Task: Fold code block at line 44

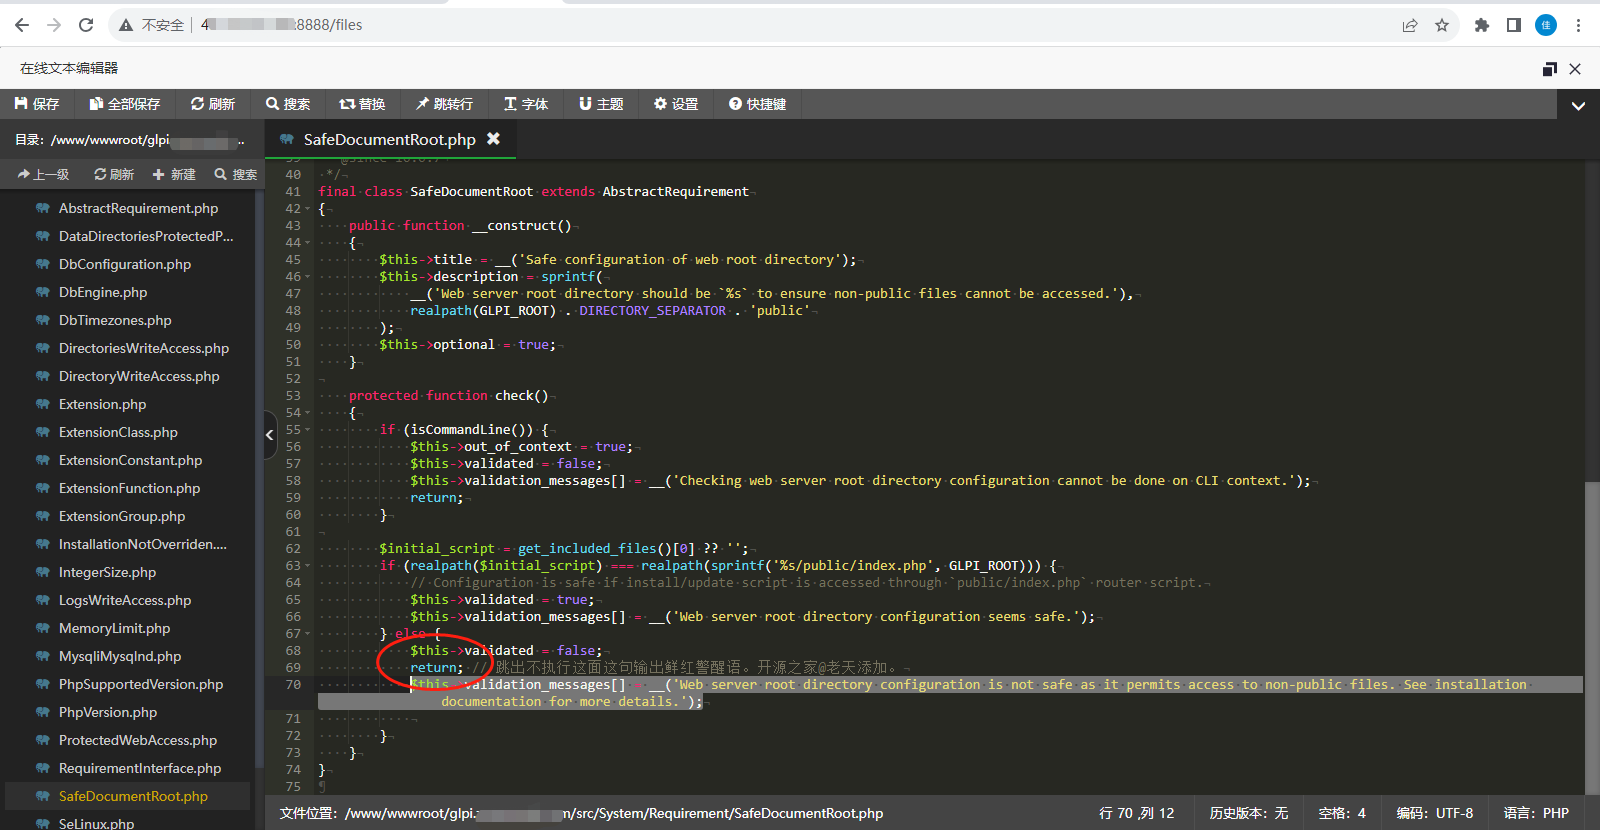Action: pos(308,243)
